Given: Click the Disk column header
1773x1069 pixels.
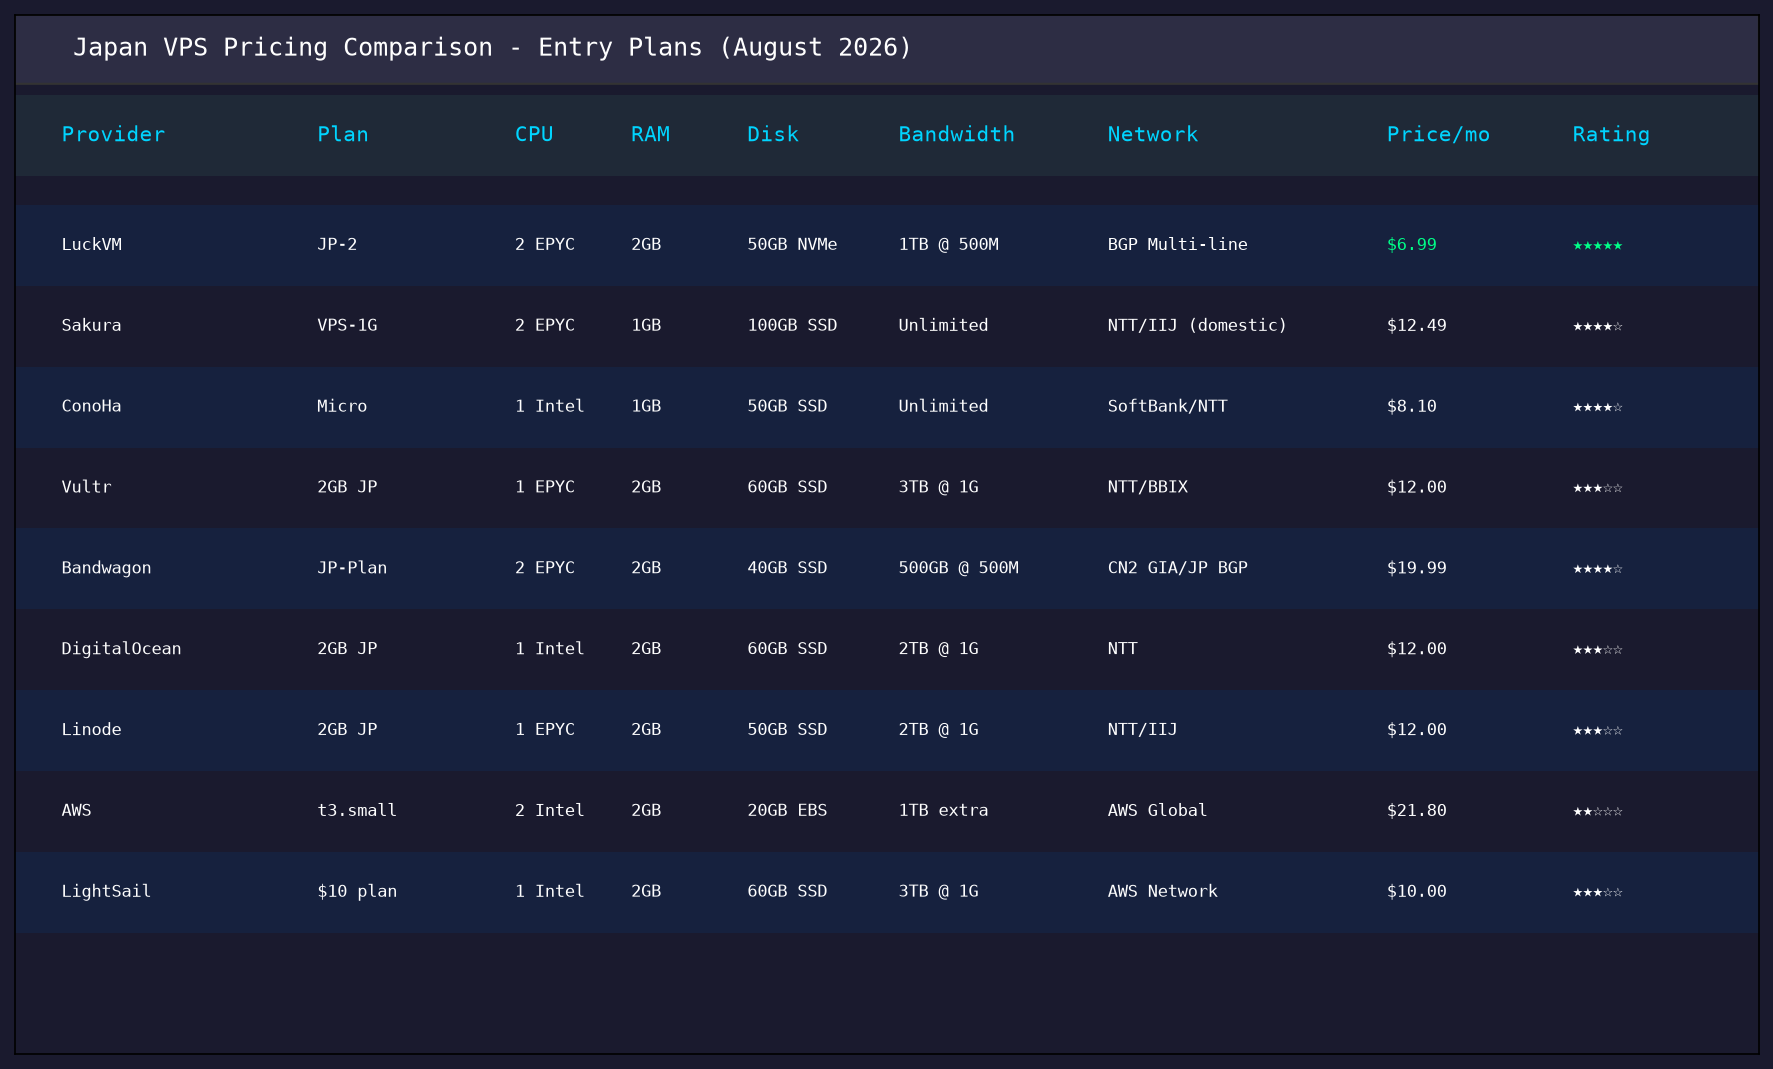Looking at the screenshot, I should click(x=773, y=134).
